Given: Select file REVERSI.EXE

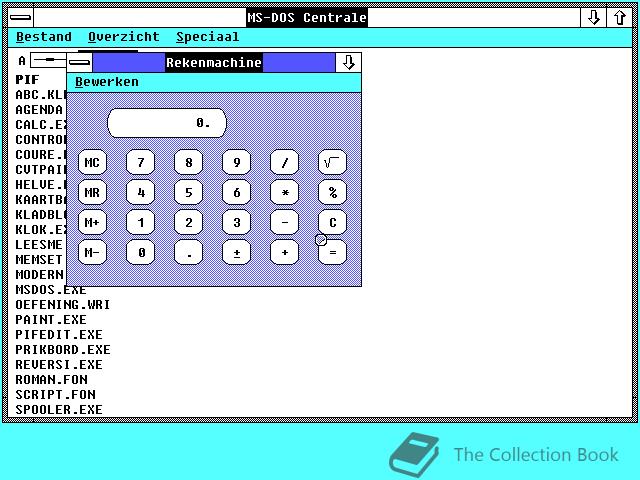Looking at the screenshot, I should tap(59, 364).
